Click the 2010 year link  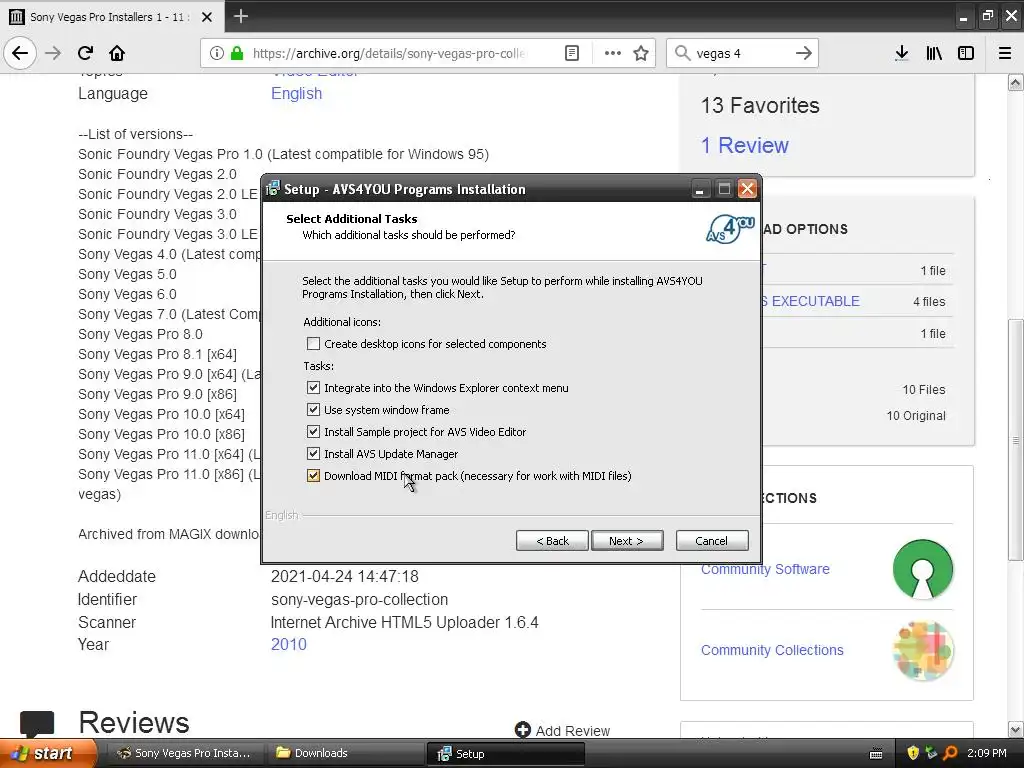pos(289,645)
